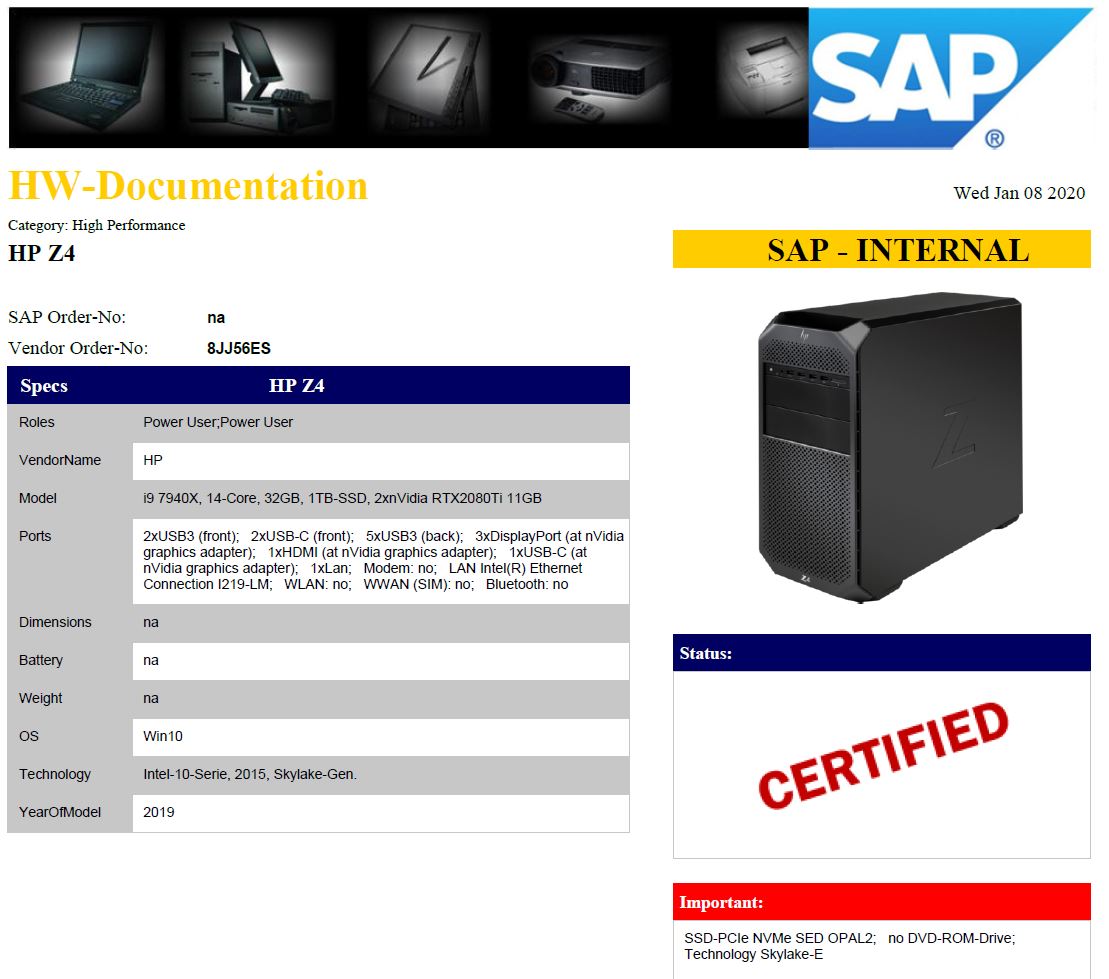This screenshot has height=979, width=1109.
Task: Click the Ports description cell
Action: pos(381,560)
